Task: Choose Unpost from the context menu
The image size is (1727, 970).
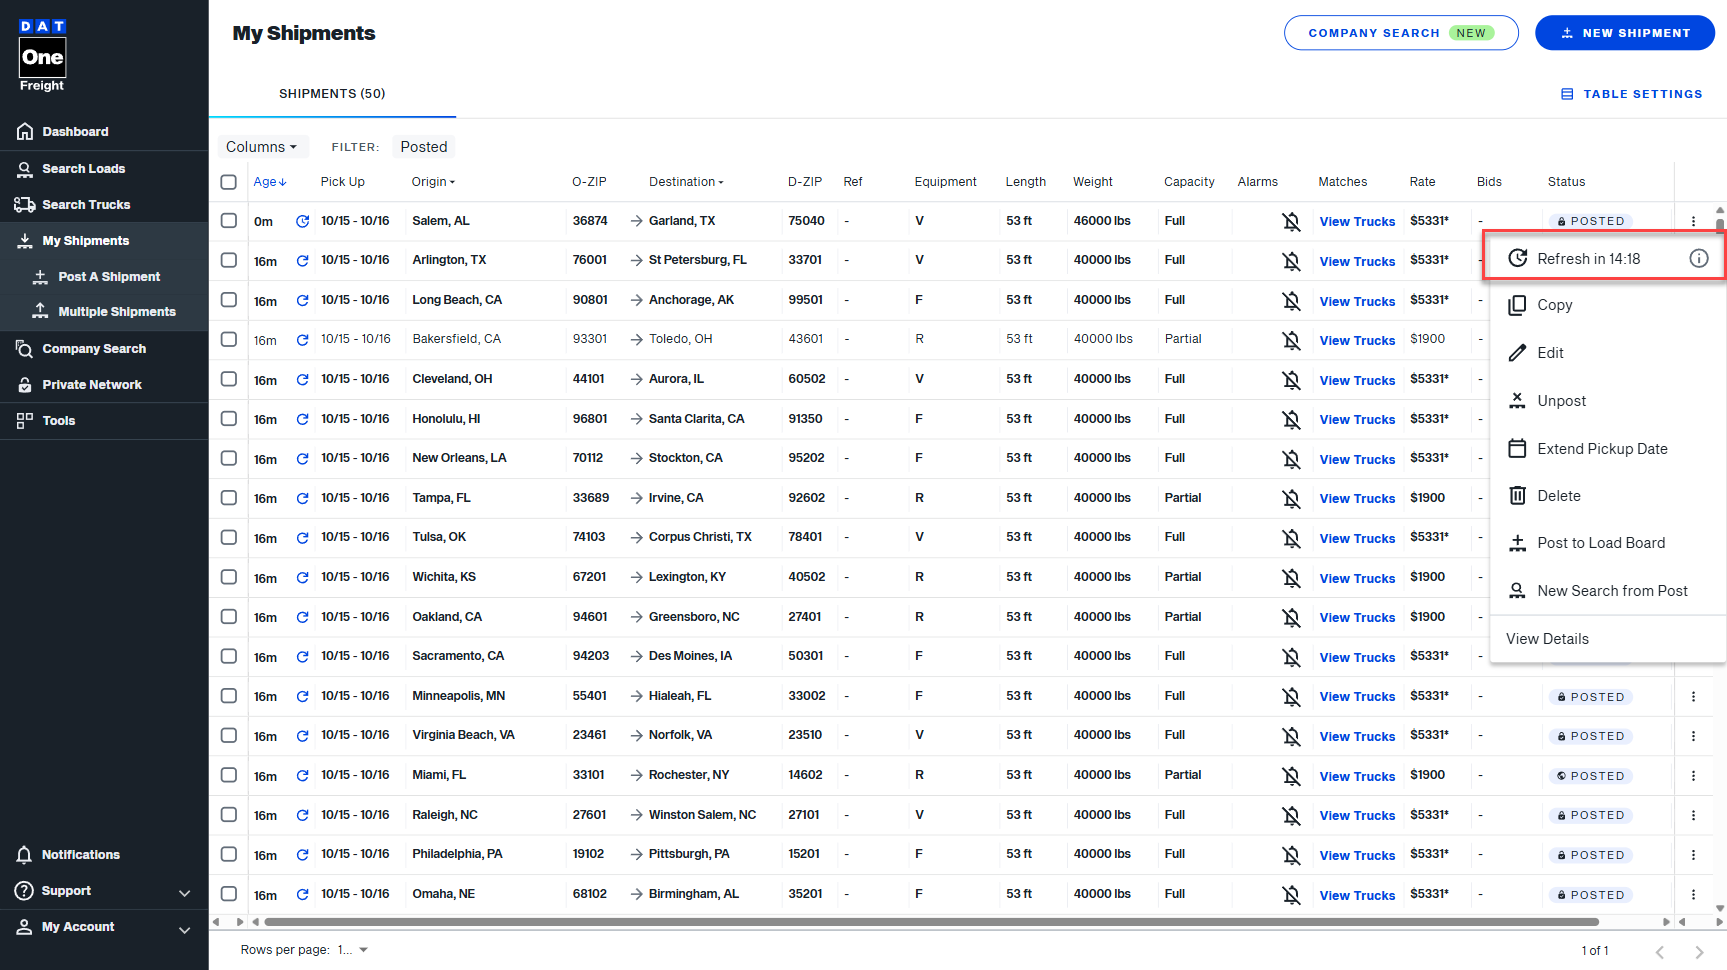Action: 1561,401
